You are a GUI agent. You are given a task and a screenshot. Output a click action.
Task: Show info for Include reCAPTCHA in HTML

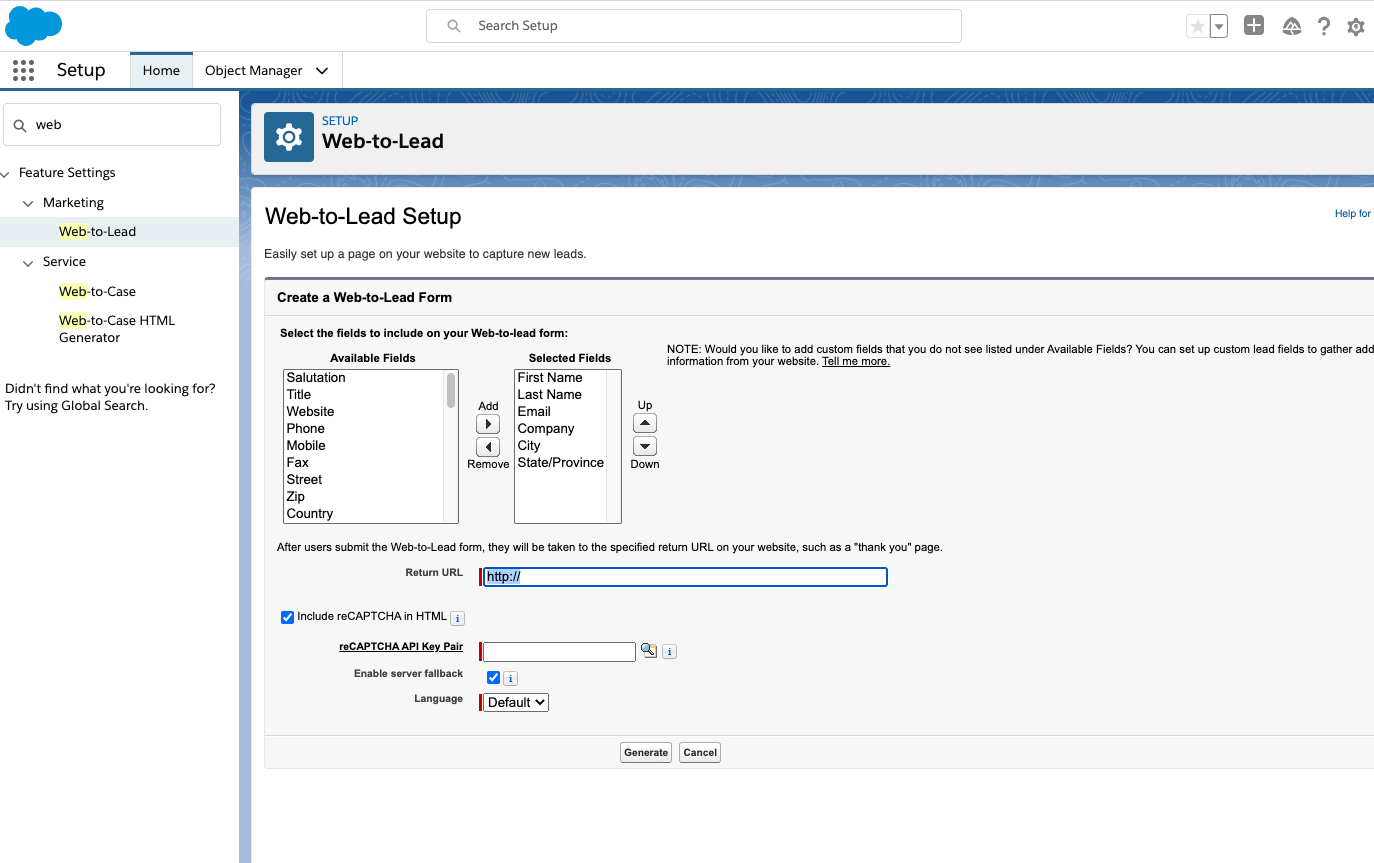click(457, 618)
